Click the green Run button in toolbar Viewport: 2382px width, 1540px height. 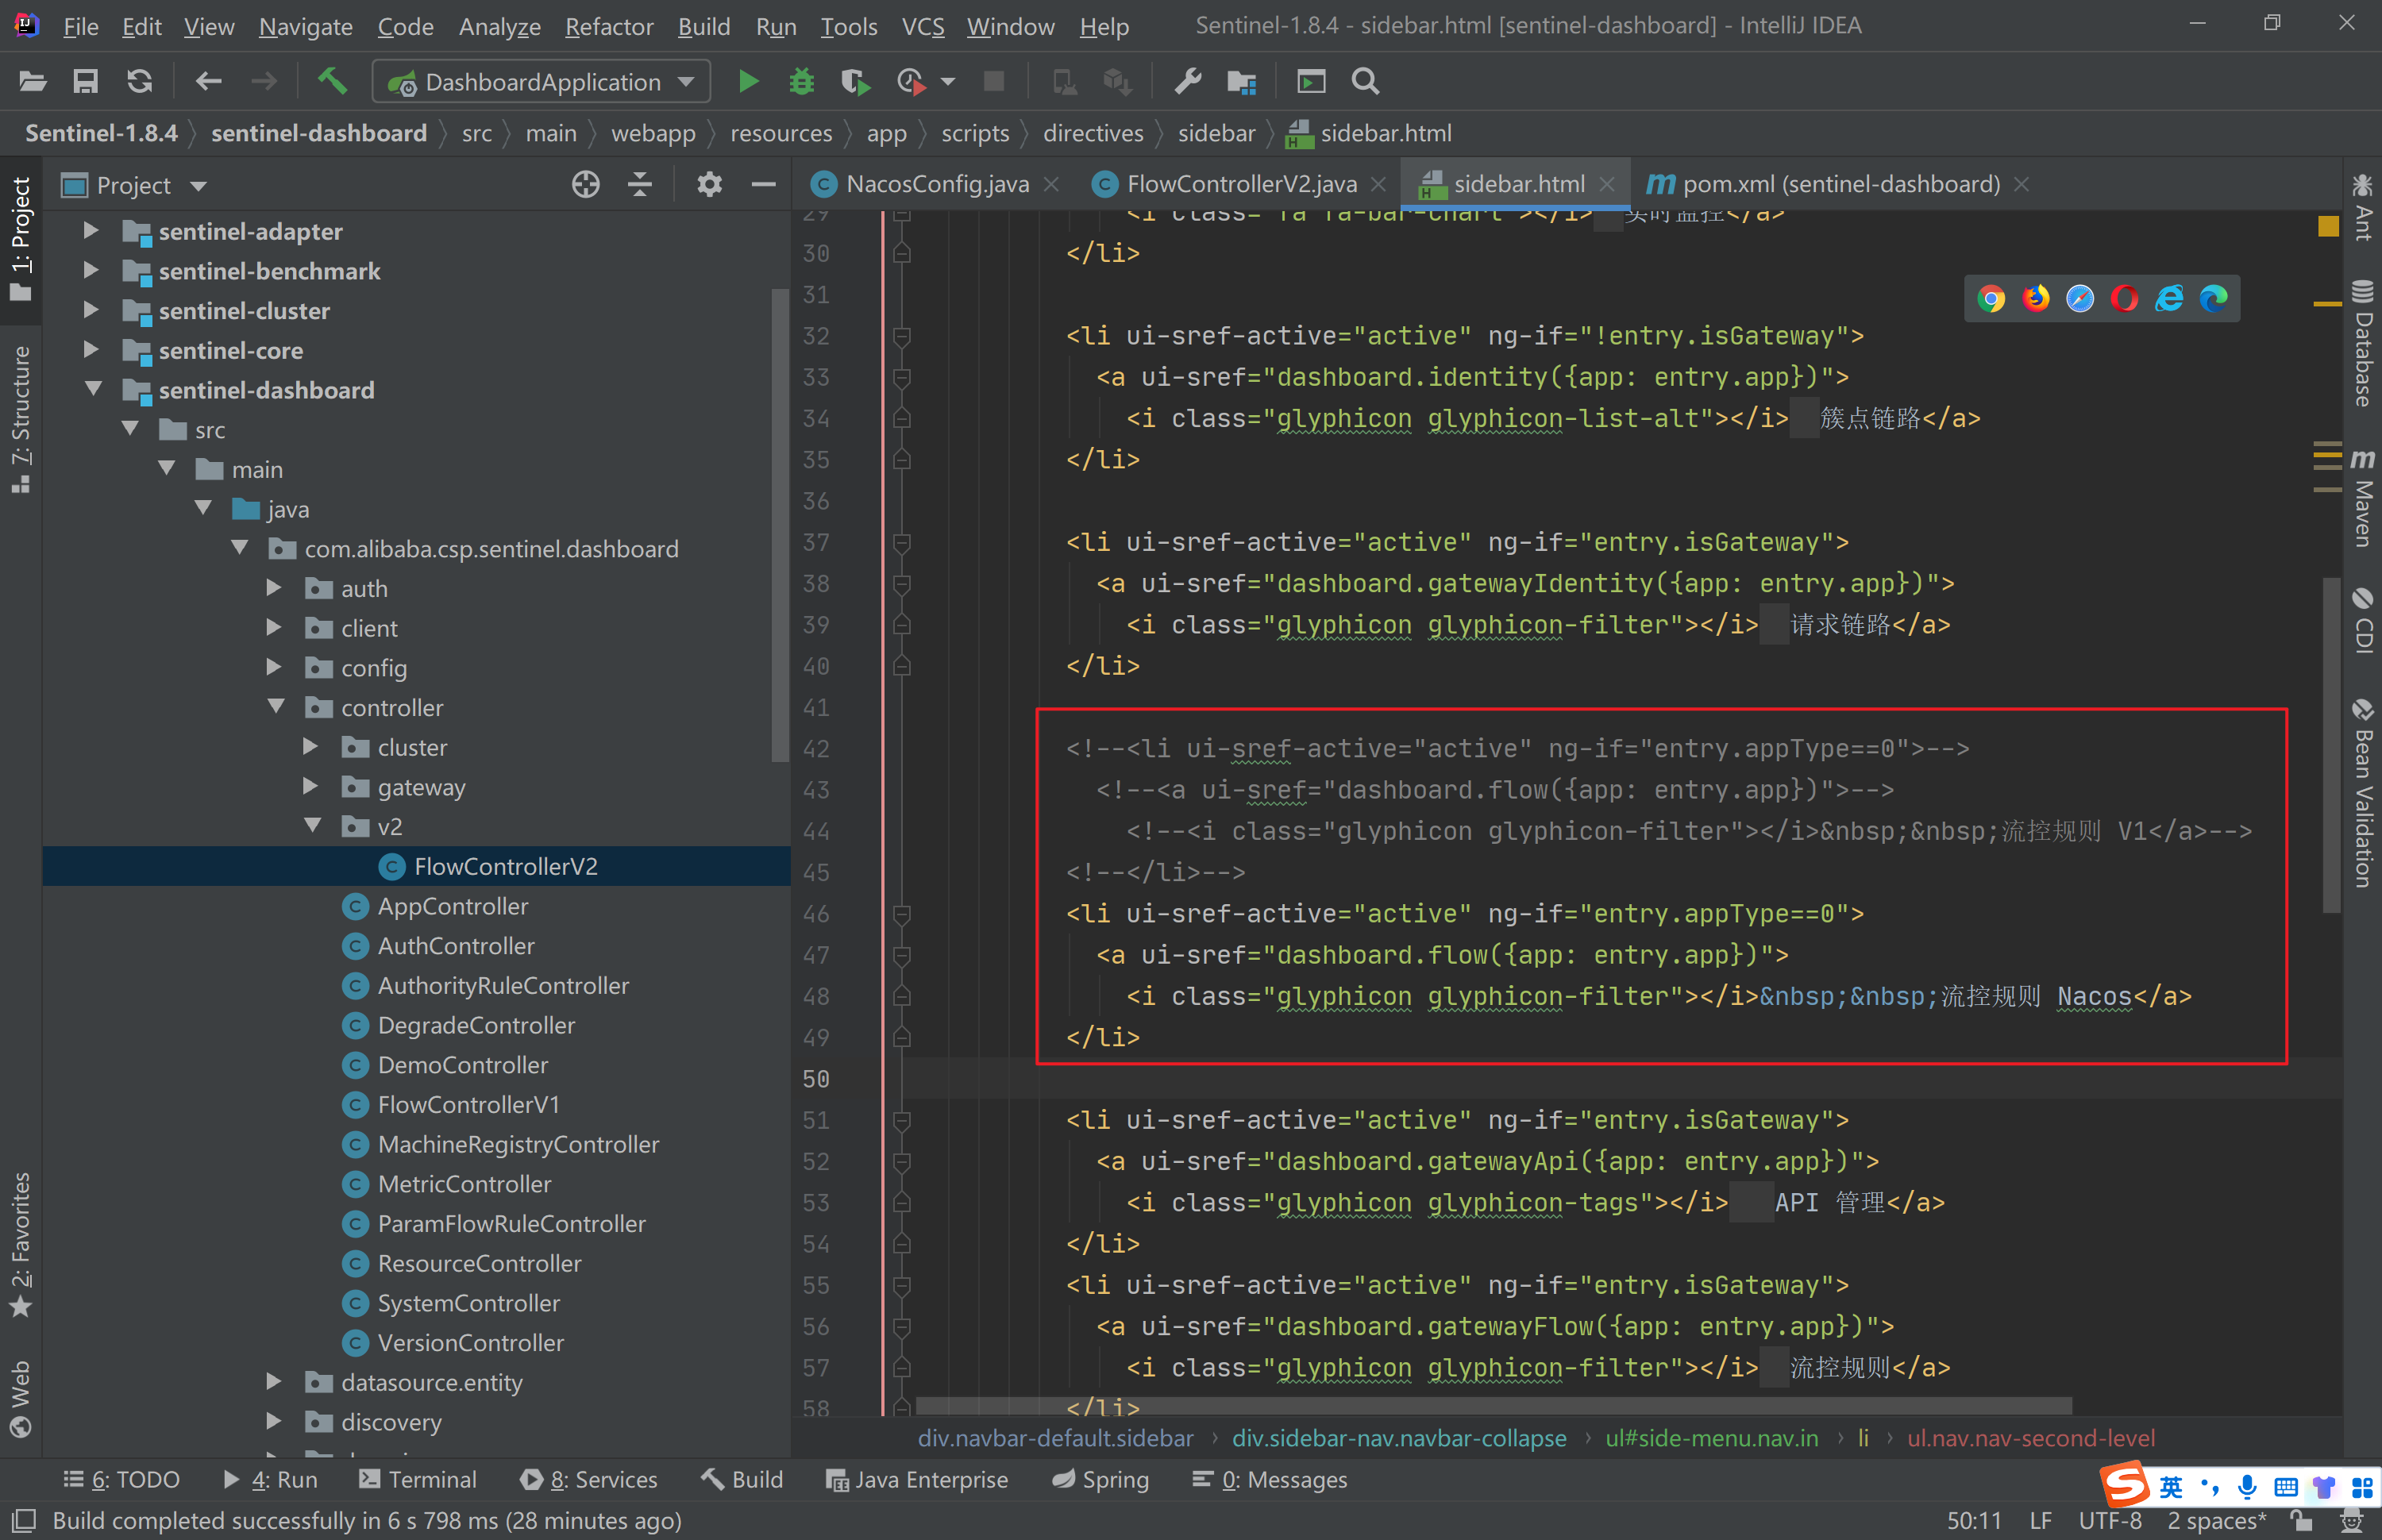pos(747,81)
